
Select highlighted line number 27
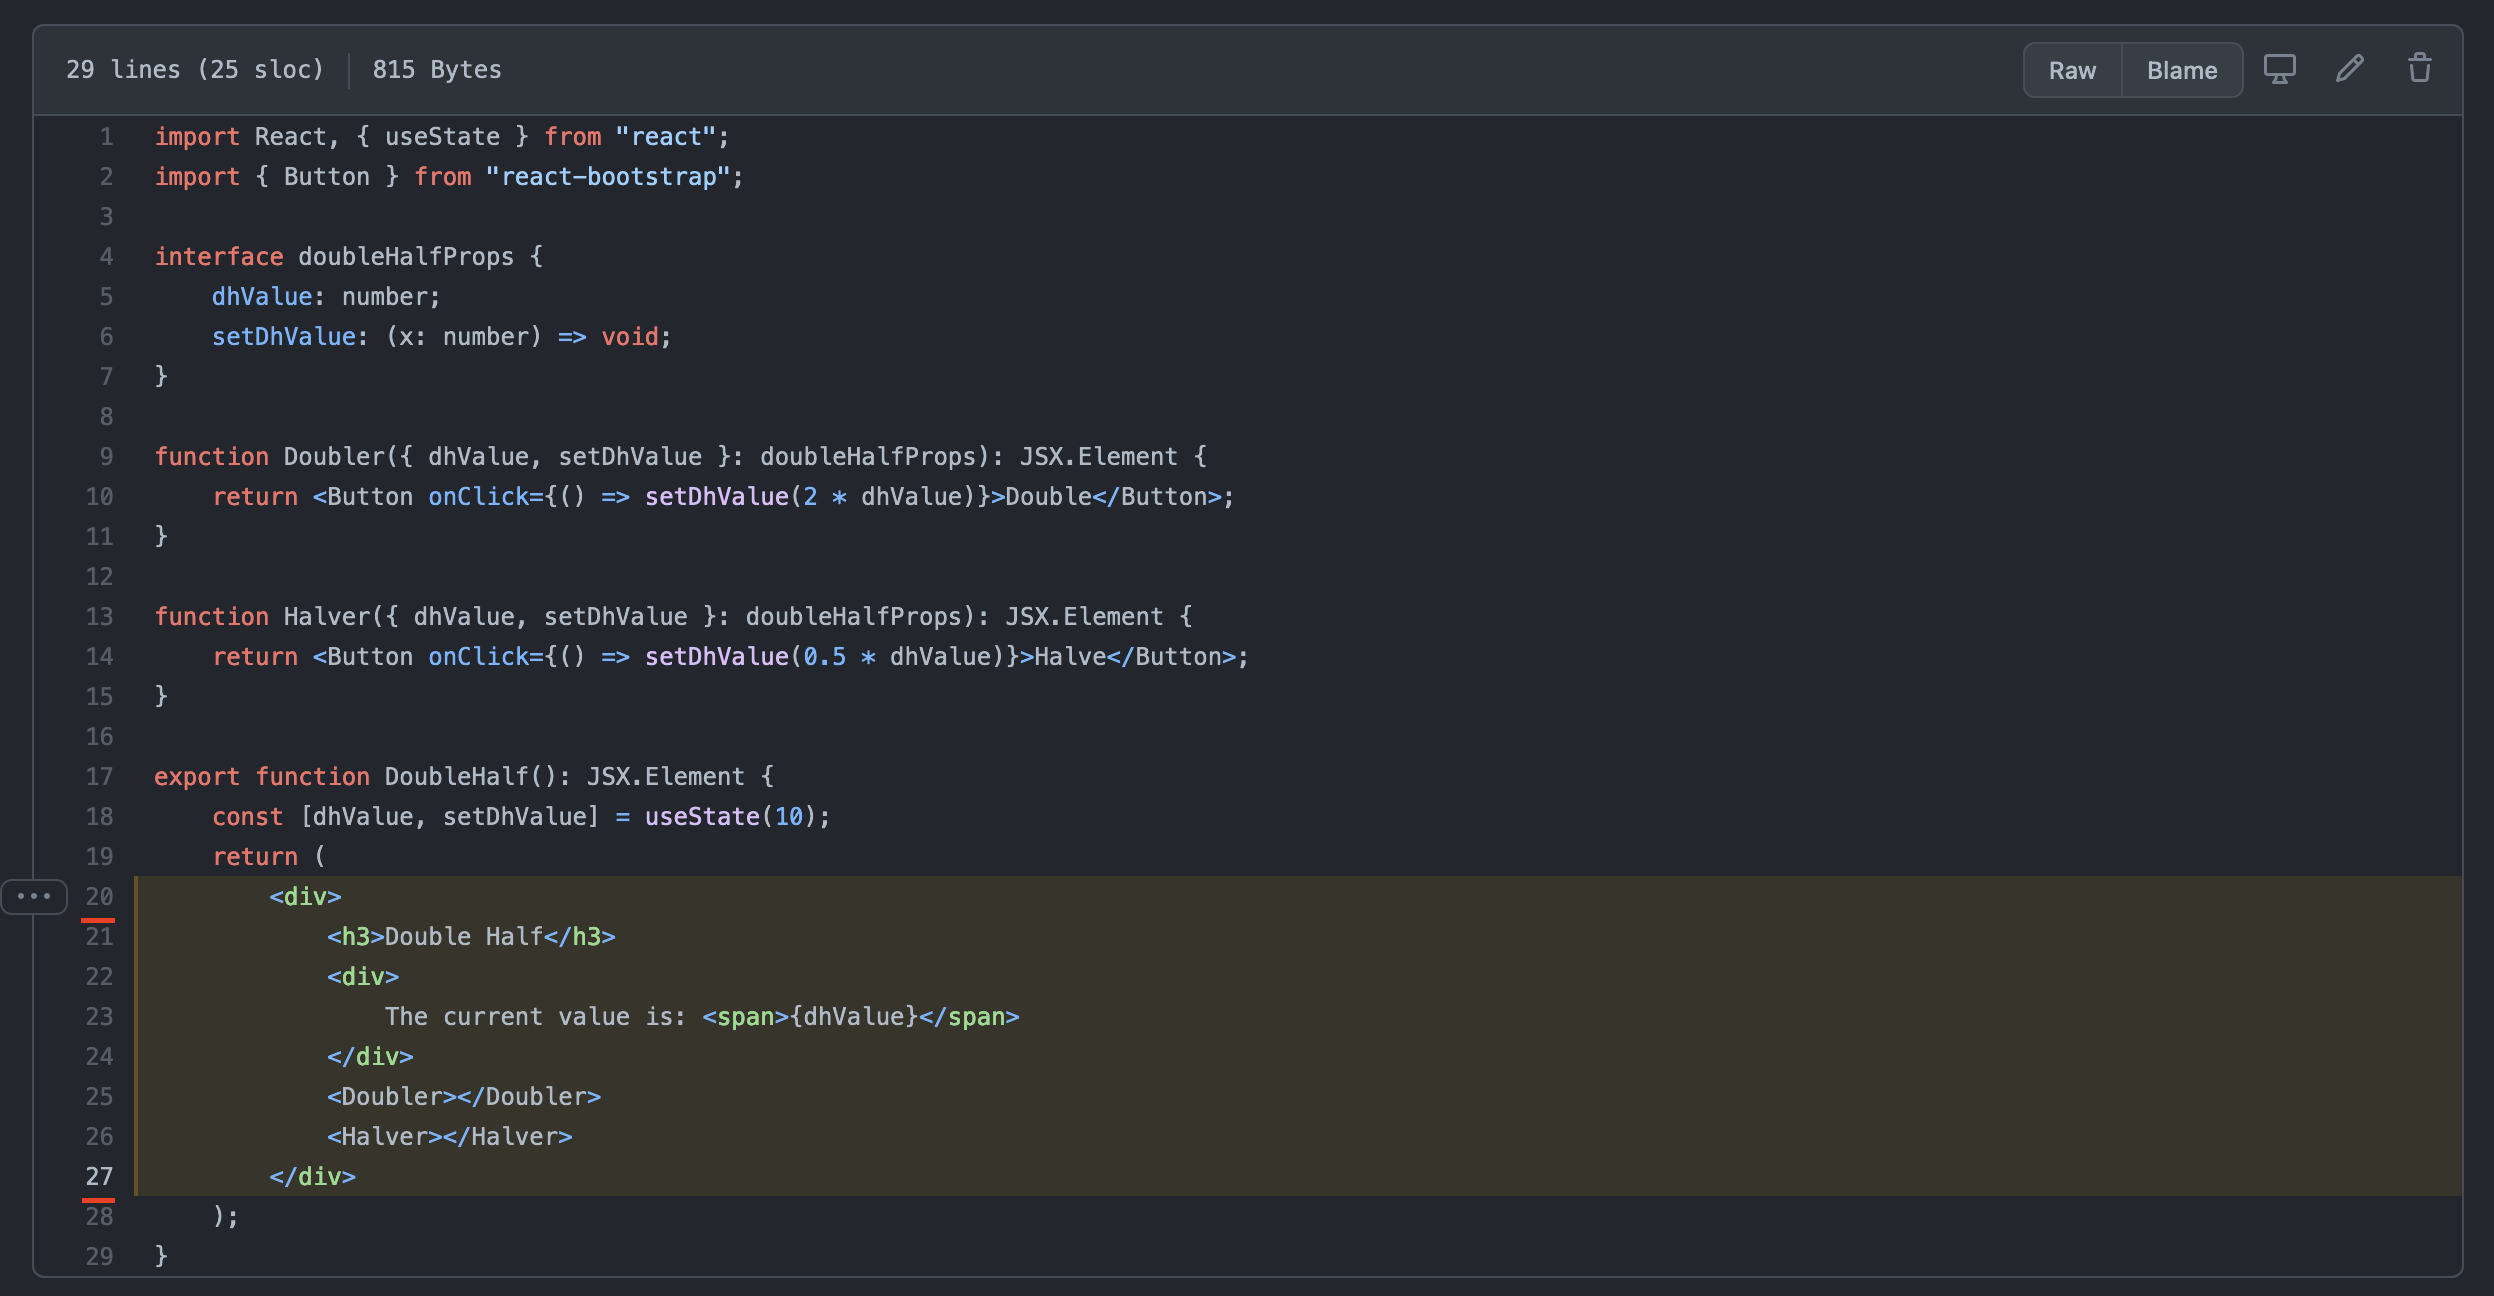99,1177
